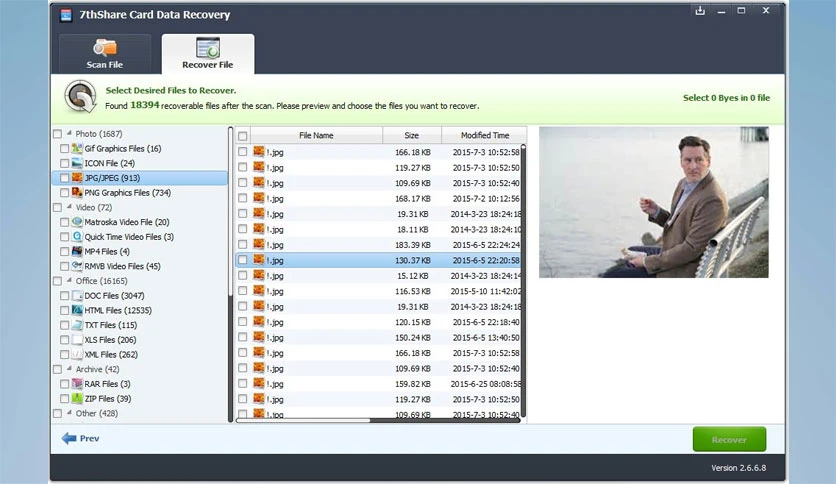Sort by the File Name column header
Viewport: 836px width, 484px height.
pyautogui.click(x=316, y=135)
